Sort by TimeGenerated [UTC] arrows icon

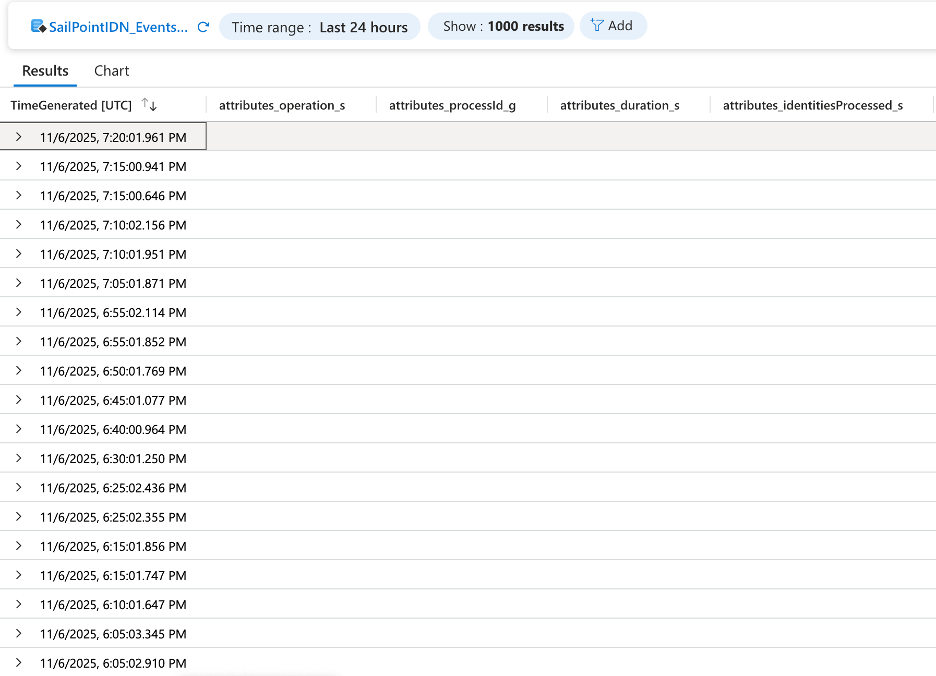coord(149,105)
